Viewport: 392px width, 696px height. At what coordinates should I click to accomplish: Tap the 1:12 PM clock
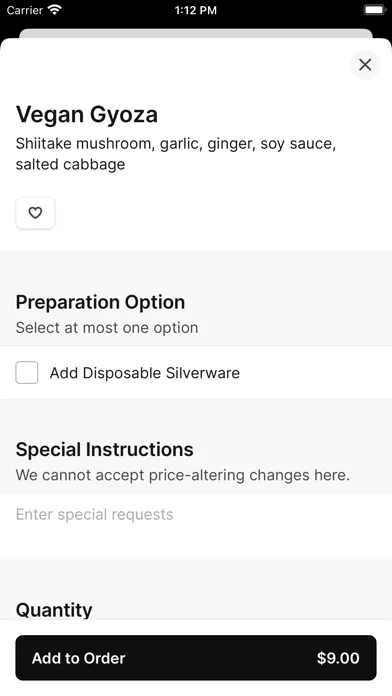tap(196, 10)
